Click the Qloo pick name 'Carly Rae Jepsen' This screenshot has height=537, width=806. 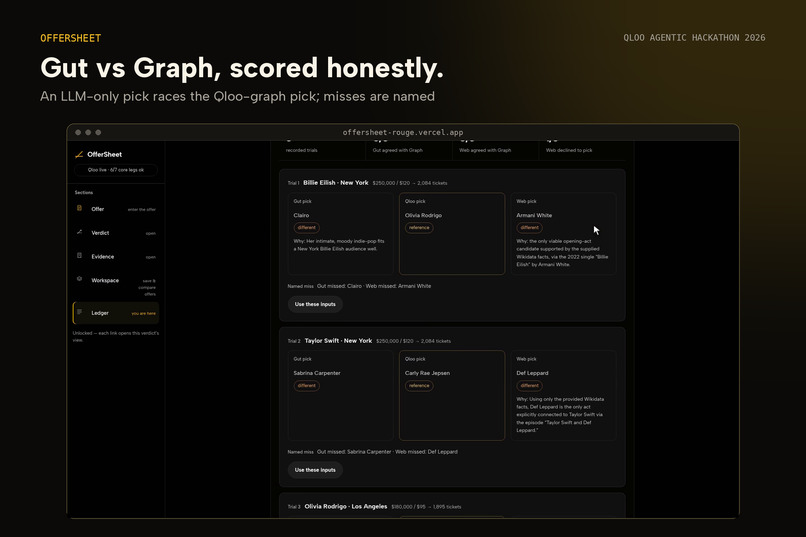pos(427,373)
